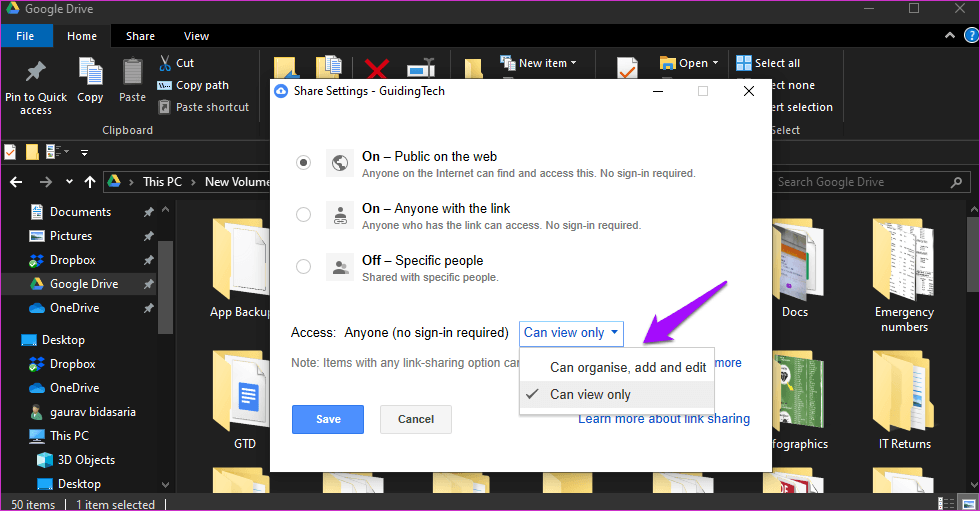Screen dimensions: 980x511
Task: Click the Emergency numbers folder
Action: click(x=904, y=275)
